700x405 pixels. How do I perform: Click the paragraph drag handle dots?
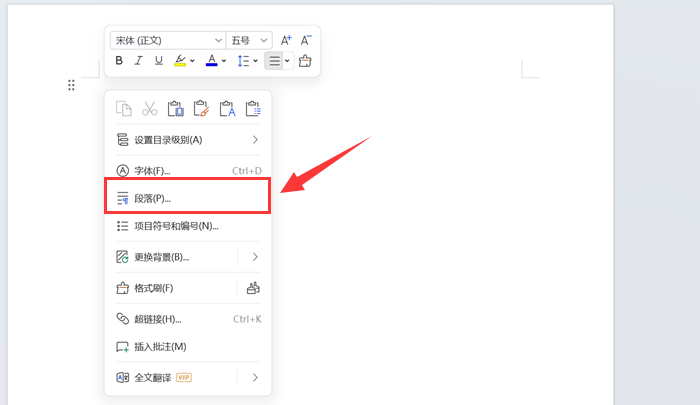point(71,85)
